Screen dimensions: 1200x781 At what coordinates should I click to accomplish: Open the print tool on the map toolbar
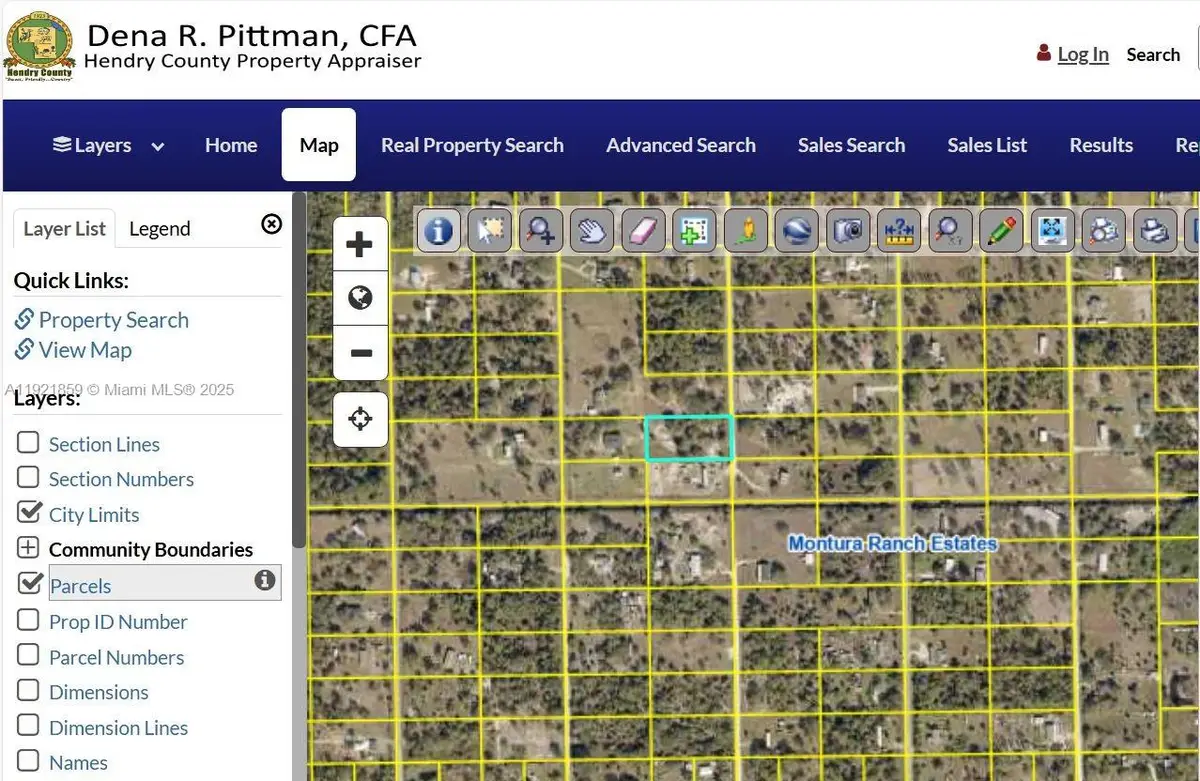[1154, 230]
